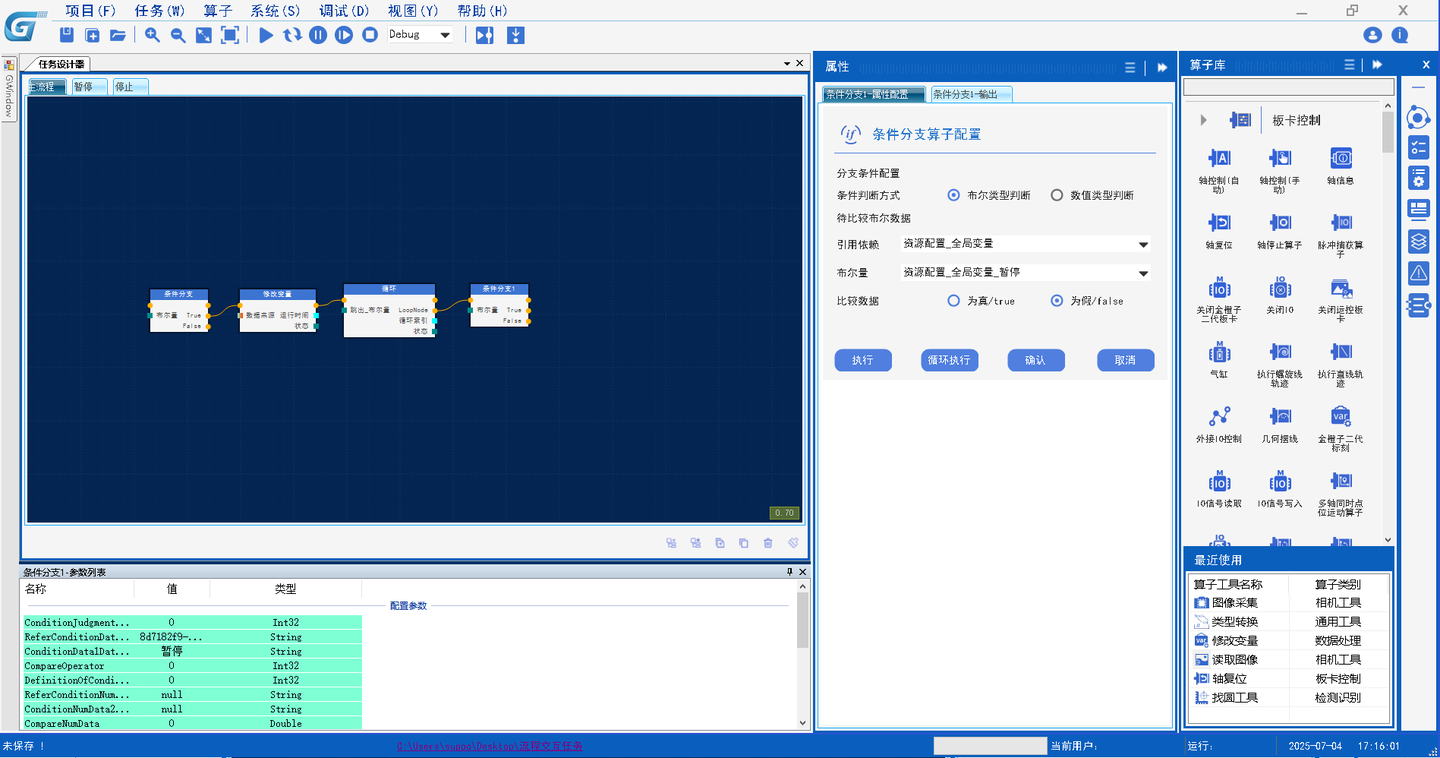Collapse the 板卡控制 category arrow
Viewport: 1440px width, 758px height.
click(x=1203, y=120)
